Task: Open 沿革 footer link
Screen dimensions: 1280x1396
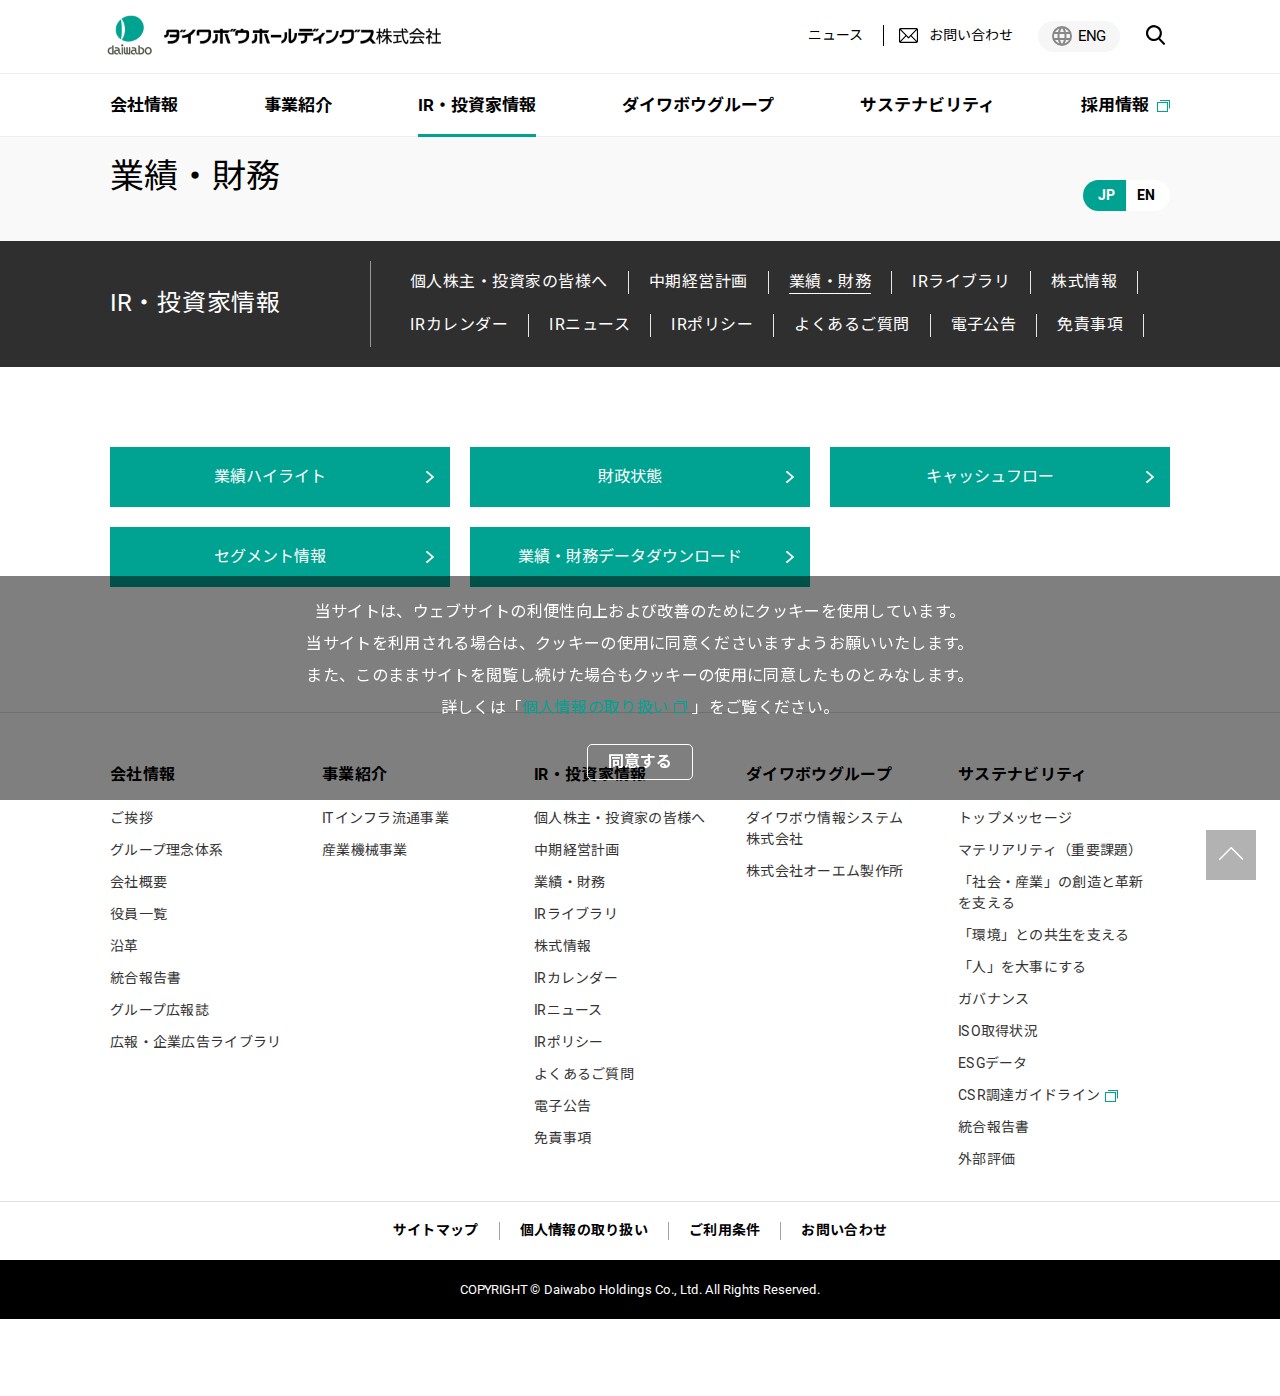Action: point(124,946)
